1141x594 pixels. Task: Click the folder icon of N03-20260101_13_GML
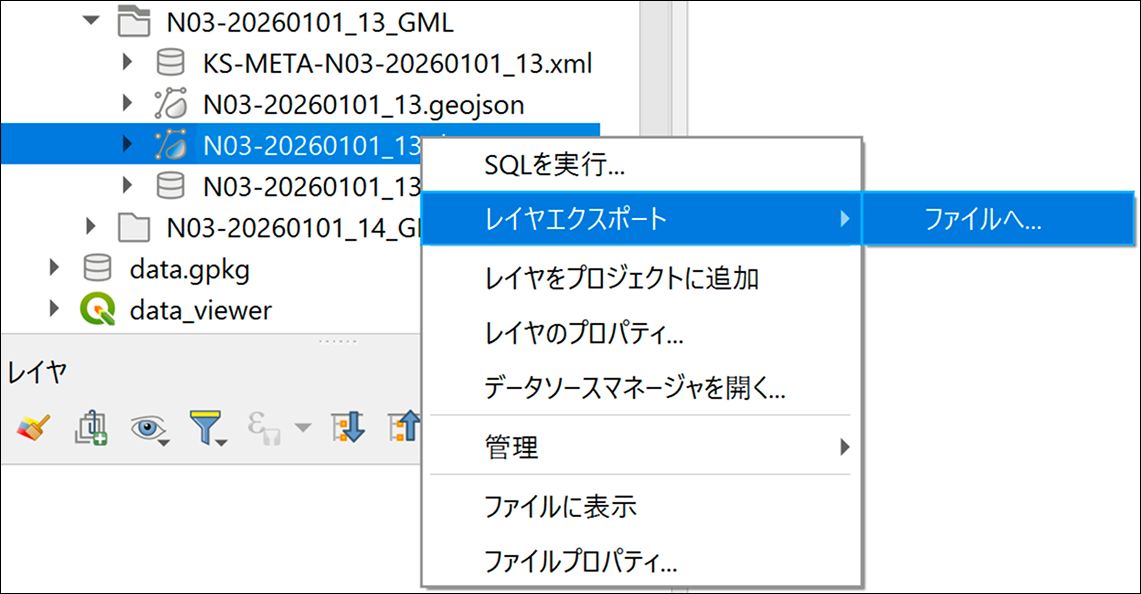pos(134,22)
